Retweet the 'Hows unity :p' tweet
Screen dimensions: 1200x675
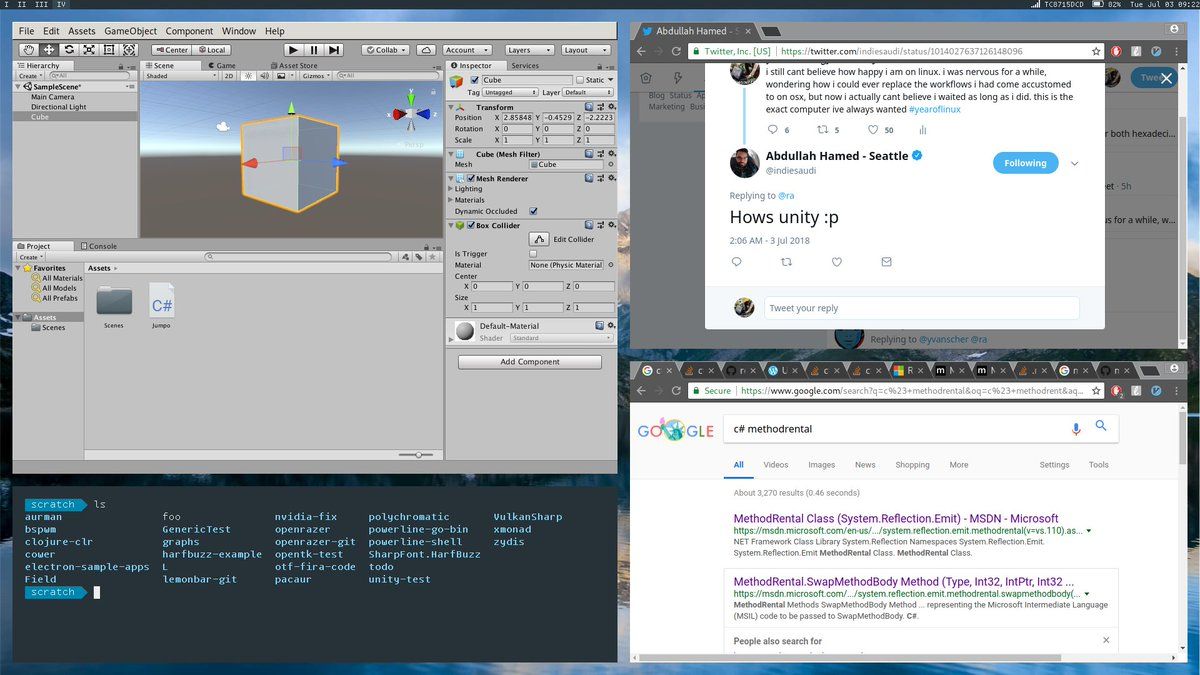tap(786, 262)
